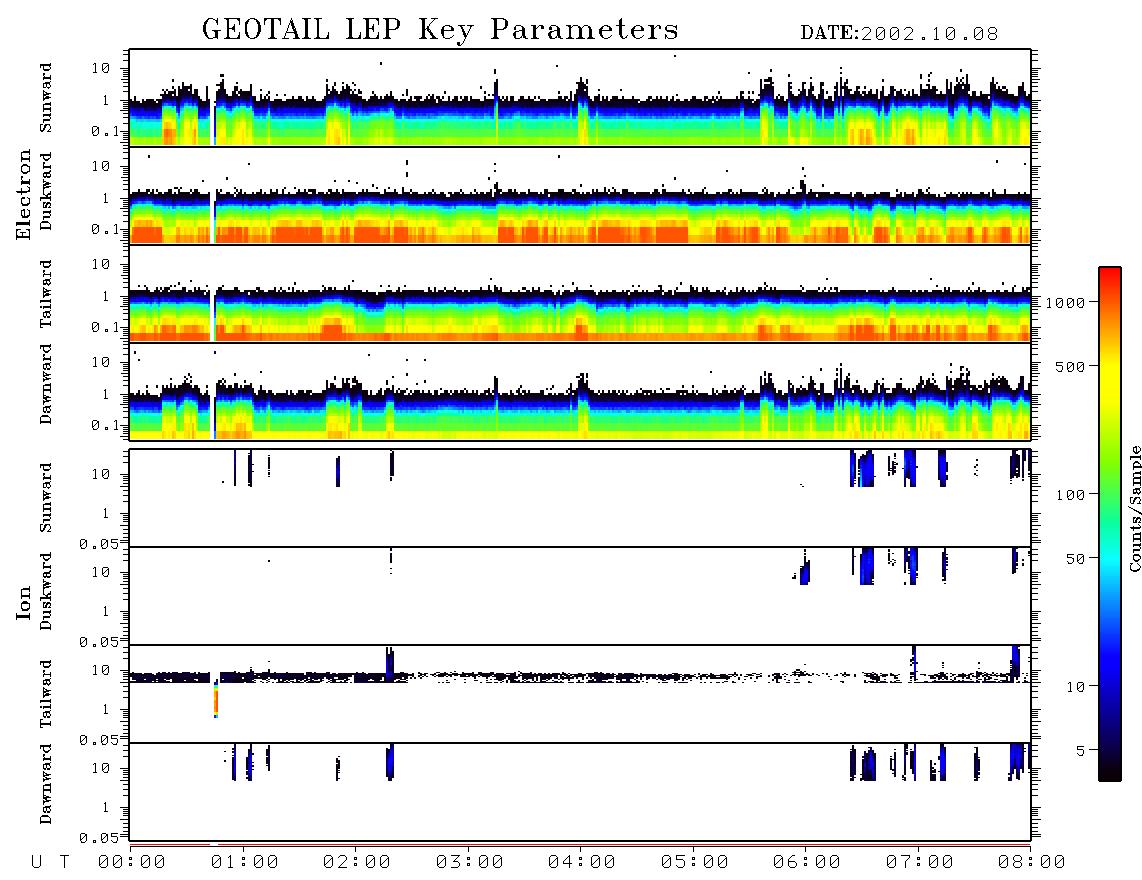This screenshot has height=880, width=1142.
Task: Click the Ion 'Dawnward' panel label
Action: [46, 784]
